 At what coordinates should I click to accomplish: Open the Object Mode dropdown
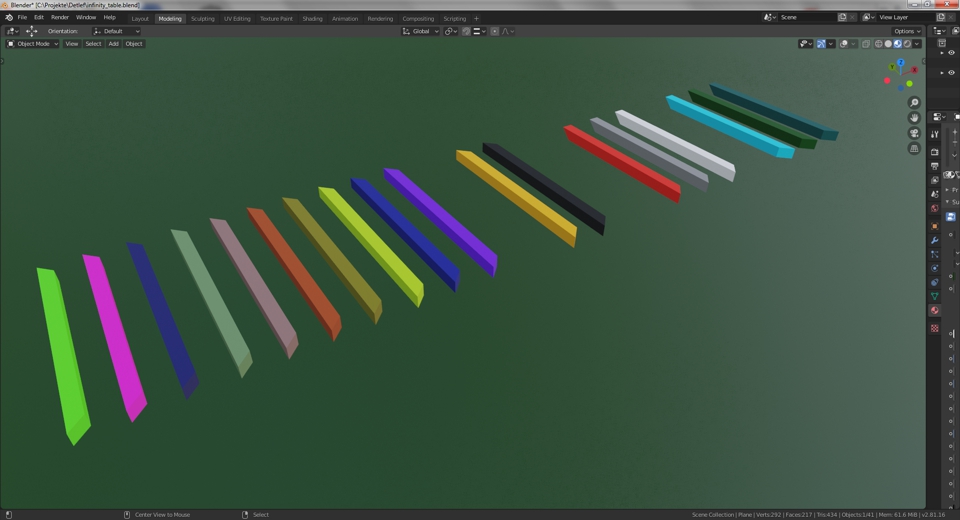point(33,44)
